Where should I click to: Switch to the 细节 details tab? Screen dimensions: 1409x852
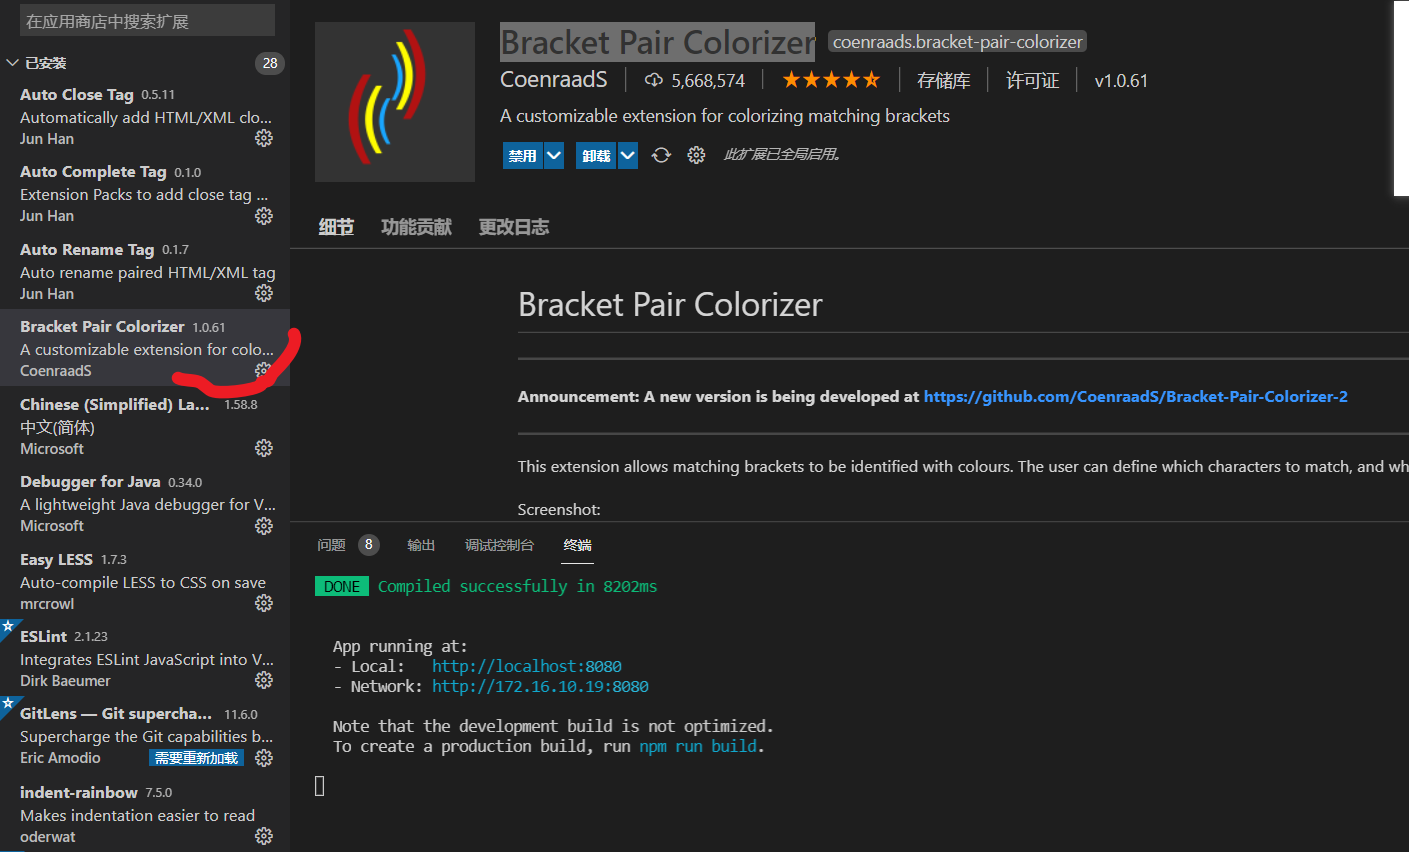[x=336, y=227]
